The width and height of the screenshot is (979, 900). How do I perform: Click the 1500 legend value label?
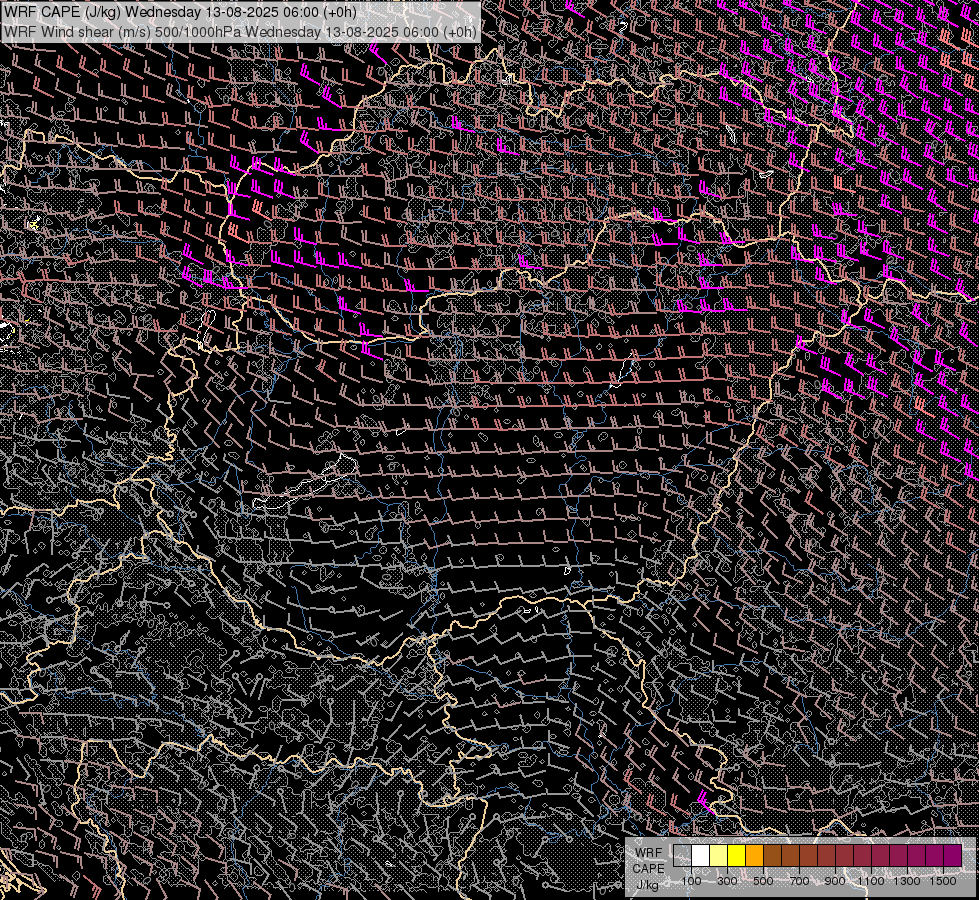[x=943, y=881]
